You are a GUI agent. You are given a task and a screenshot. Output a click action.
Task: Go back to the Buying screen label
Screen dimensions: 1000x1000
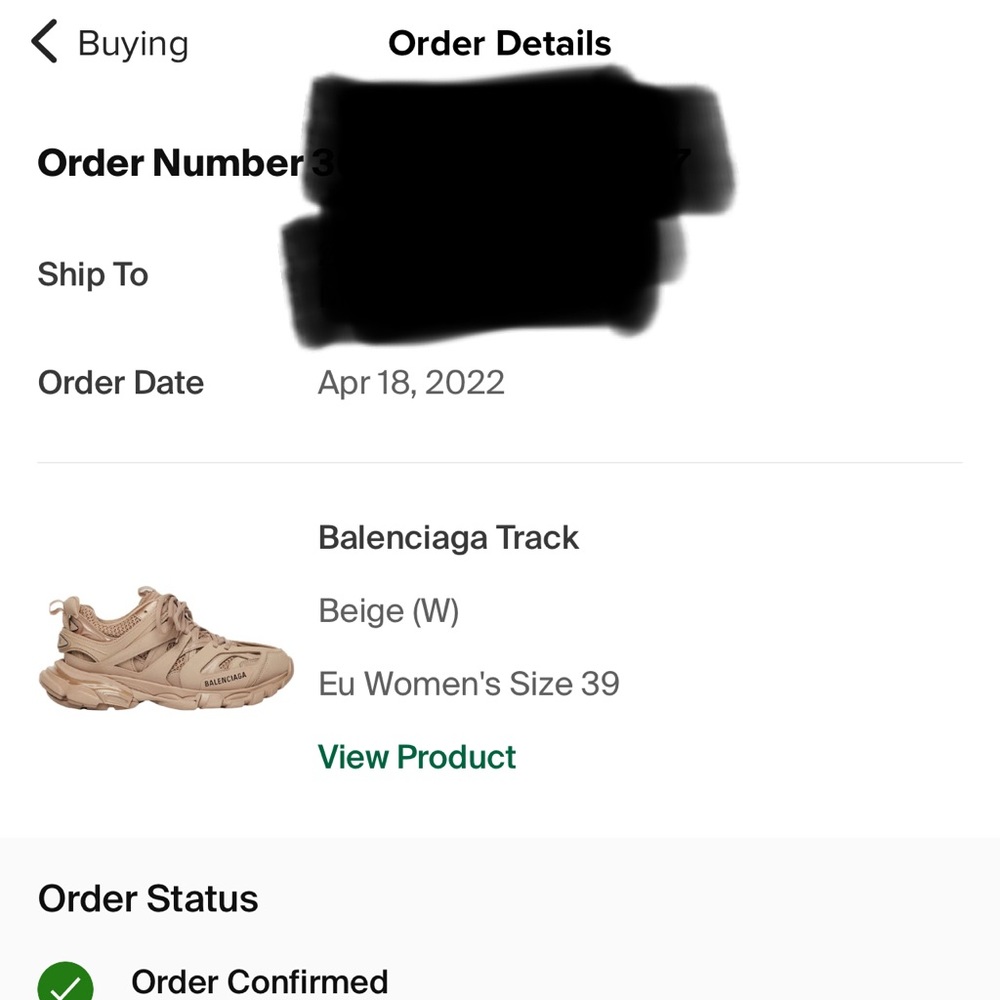132,44
